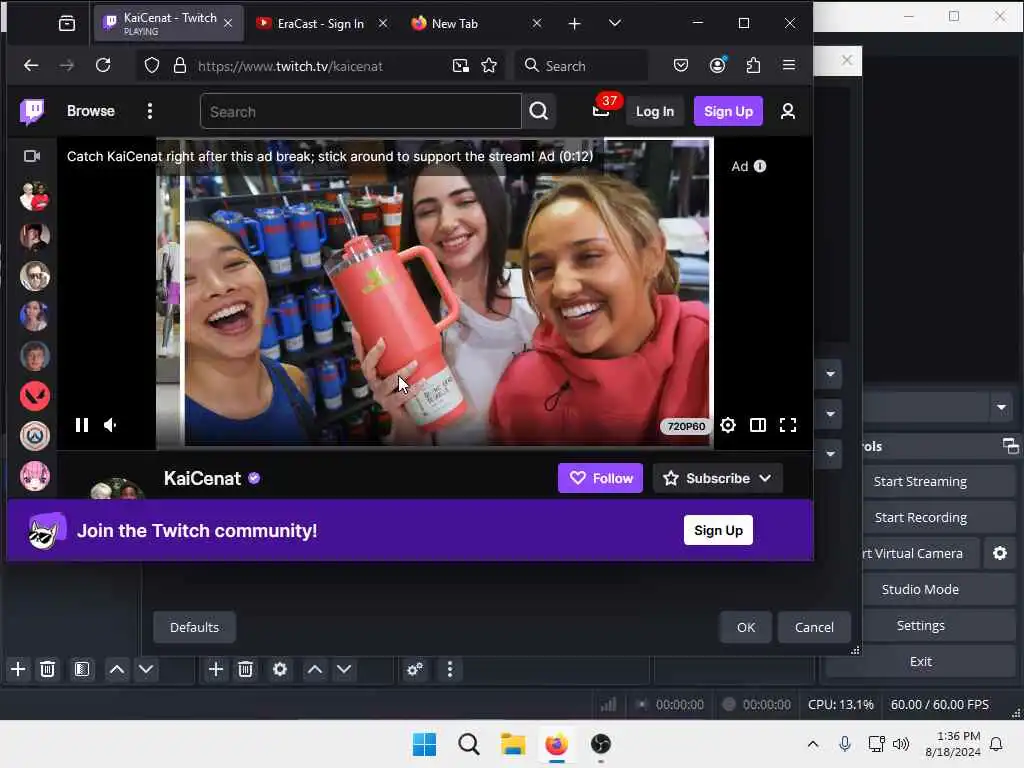Image resolution: width=1024 pixels, height=768 pixels.
Task: Open Firefox View recent browsing icon
Action: coord(67,24)
